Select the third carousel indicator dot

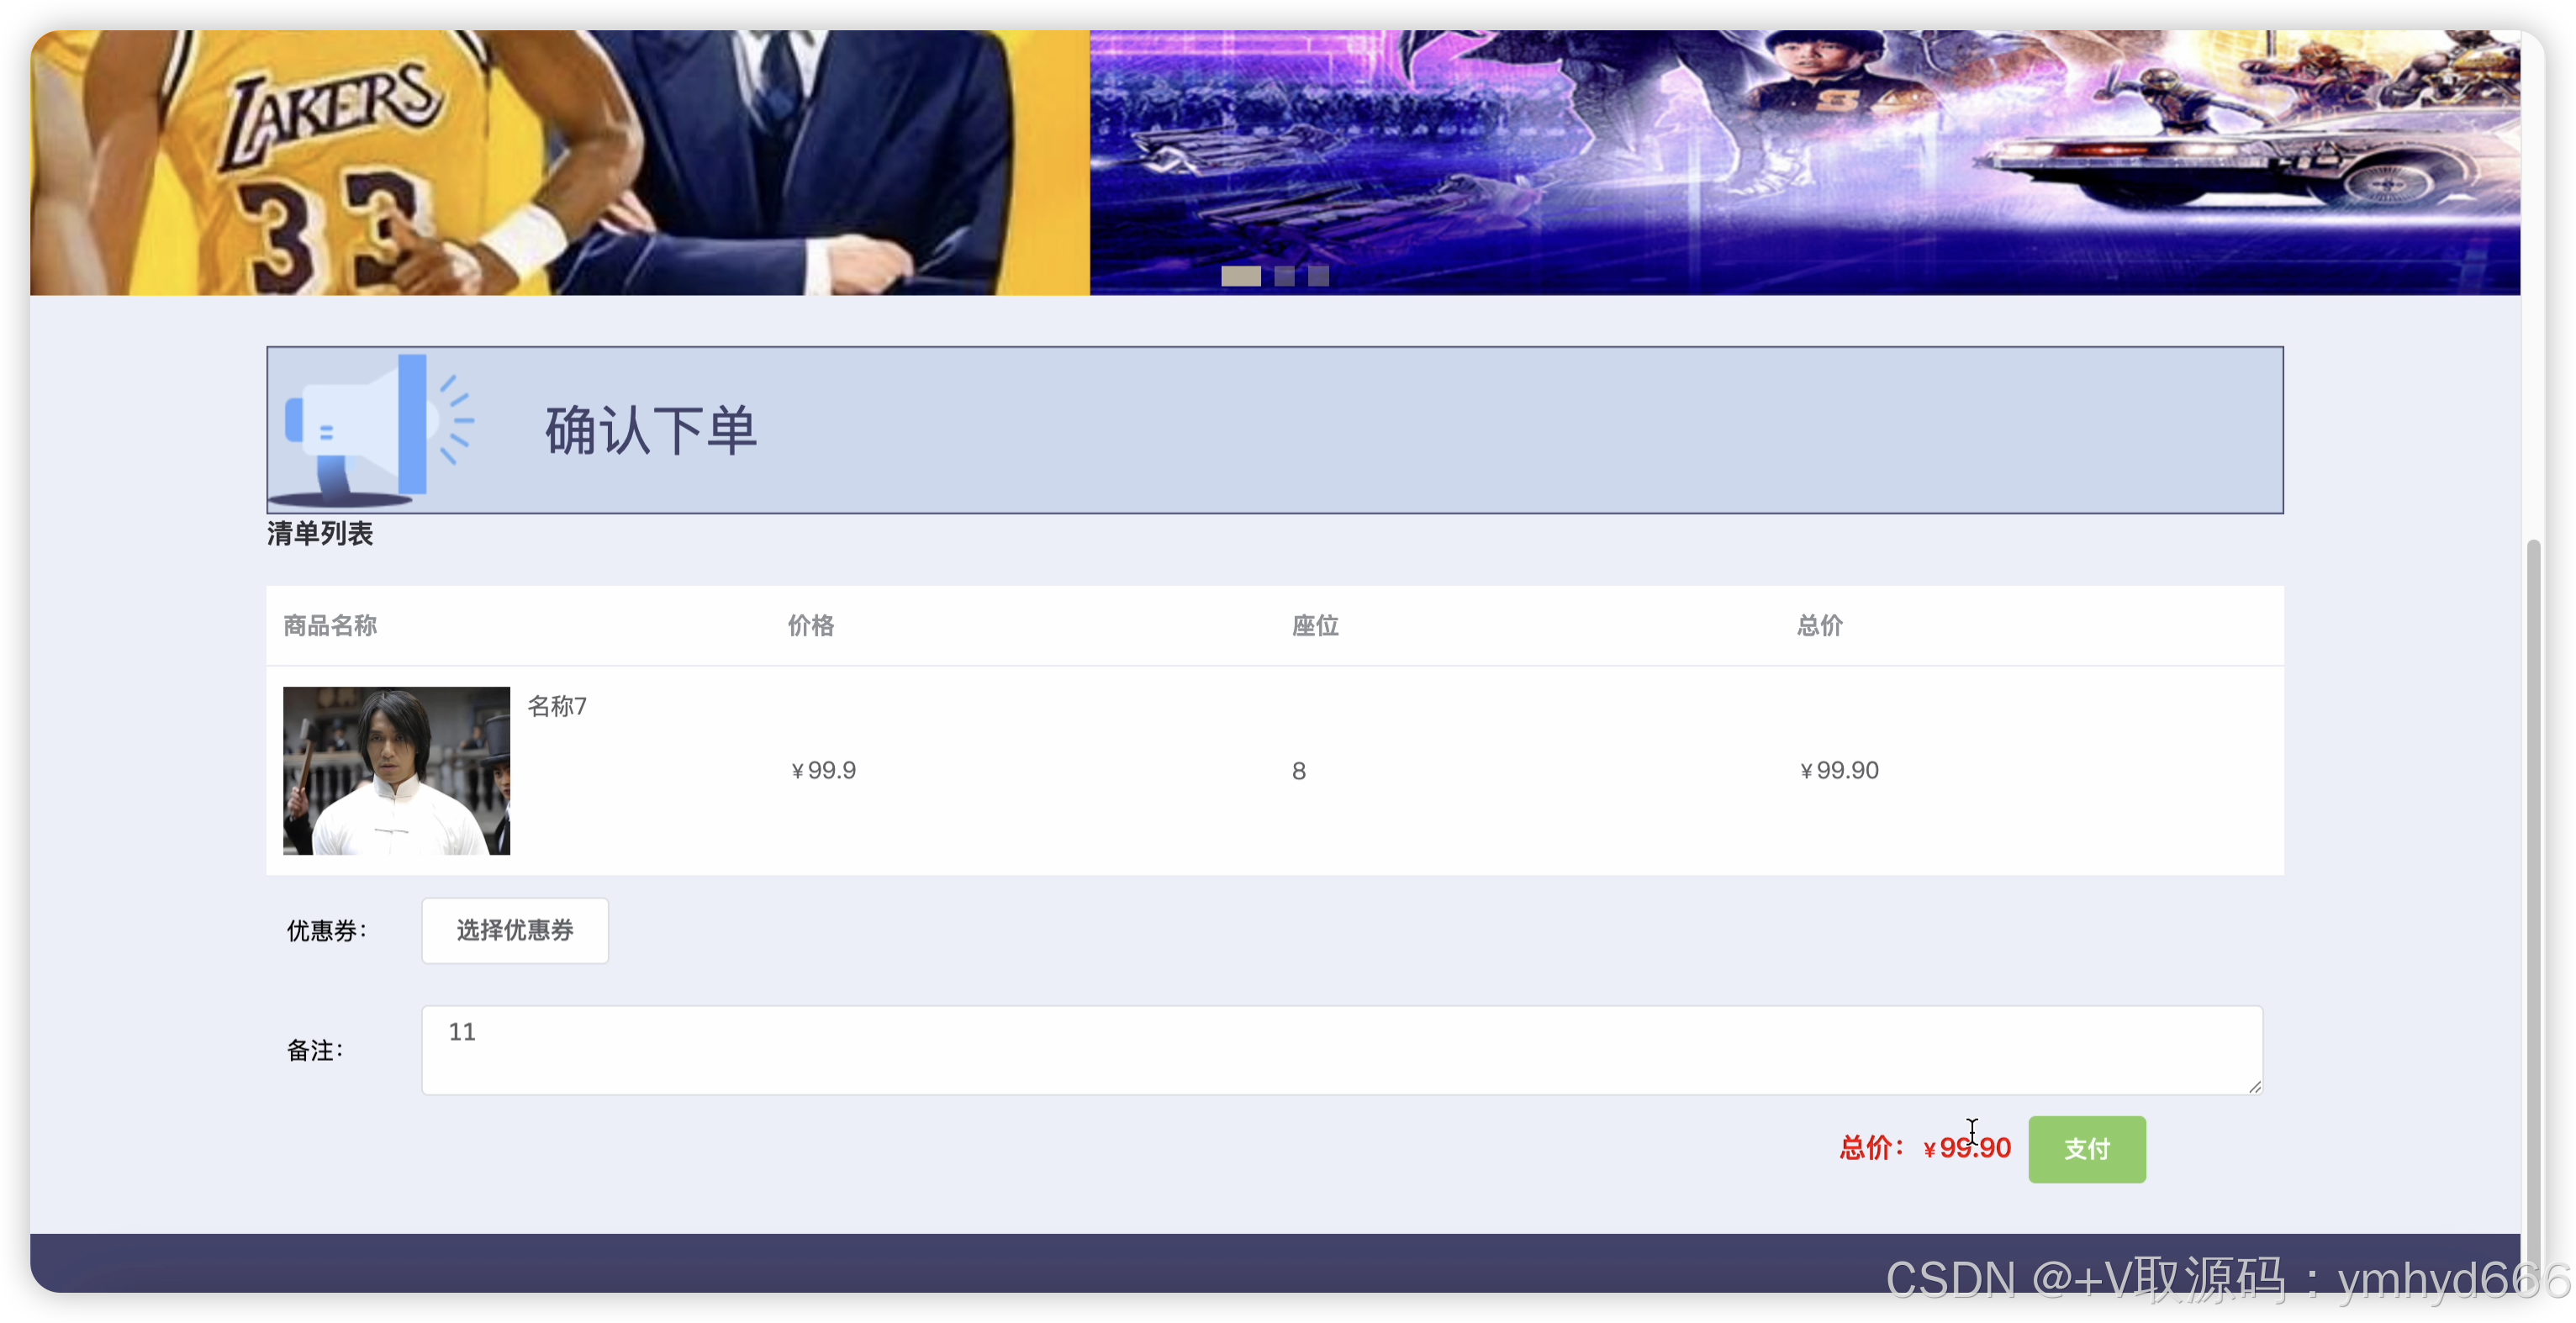pyautogui.click(x=1318, y=276)
